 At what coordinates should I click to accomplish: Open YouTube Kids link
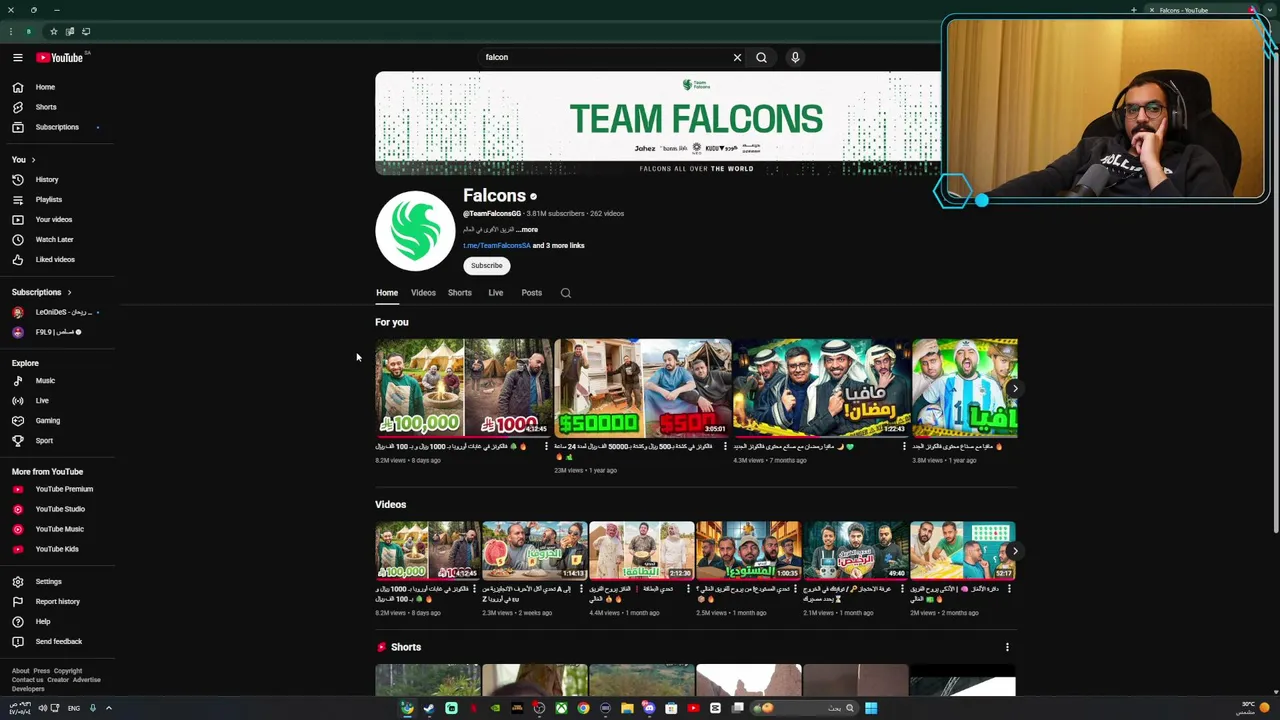[57, 549]
